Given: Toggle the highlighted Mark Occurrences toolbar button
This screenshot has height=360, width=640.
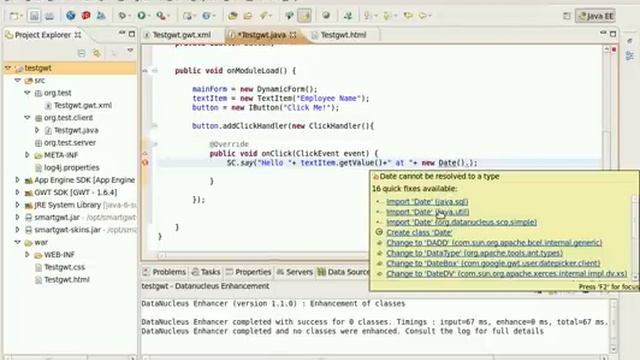Looking at the screenshot, I should click(x=304, y=16).
